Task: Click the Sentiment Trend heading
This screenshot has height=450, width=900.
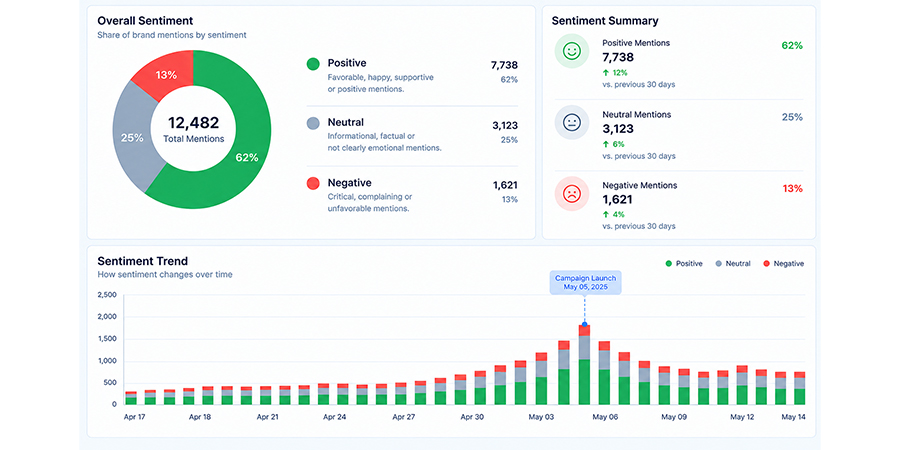Action: [x=142, y=261]
